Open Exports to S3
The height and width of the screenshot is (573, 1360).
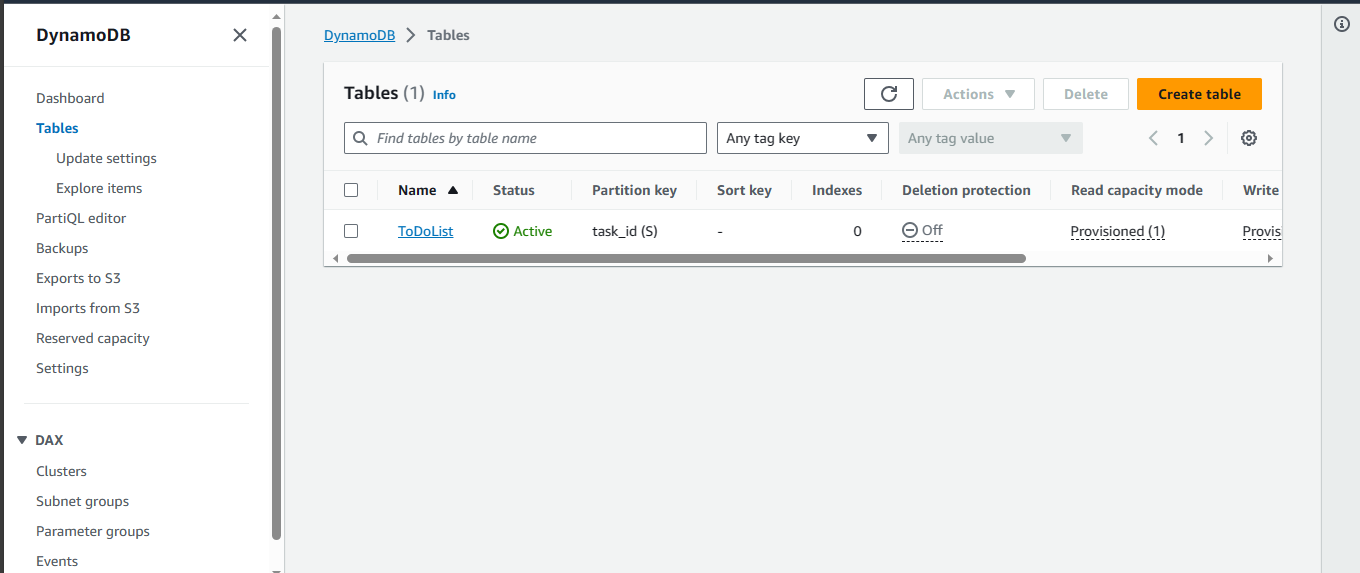(x=78, y=278)
